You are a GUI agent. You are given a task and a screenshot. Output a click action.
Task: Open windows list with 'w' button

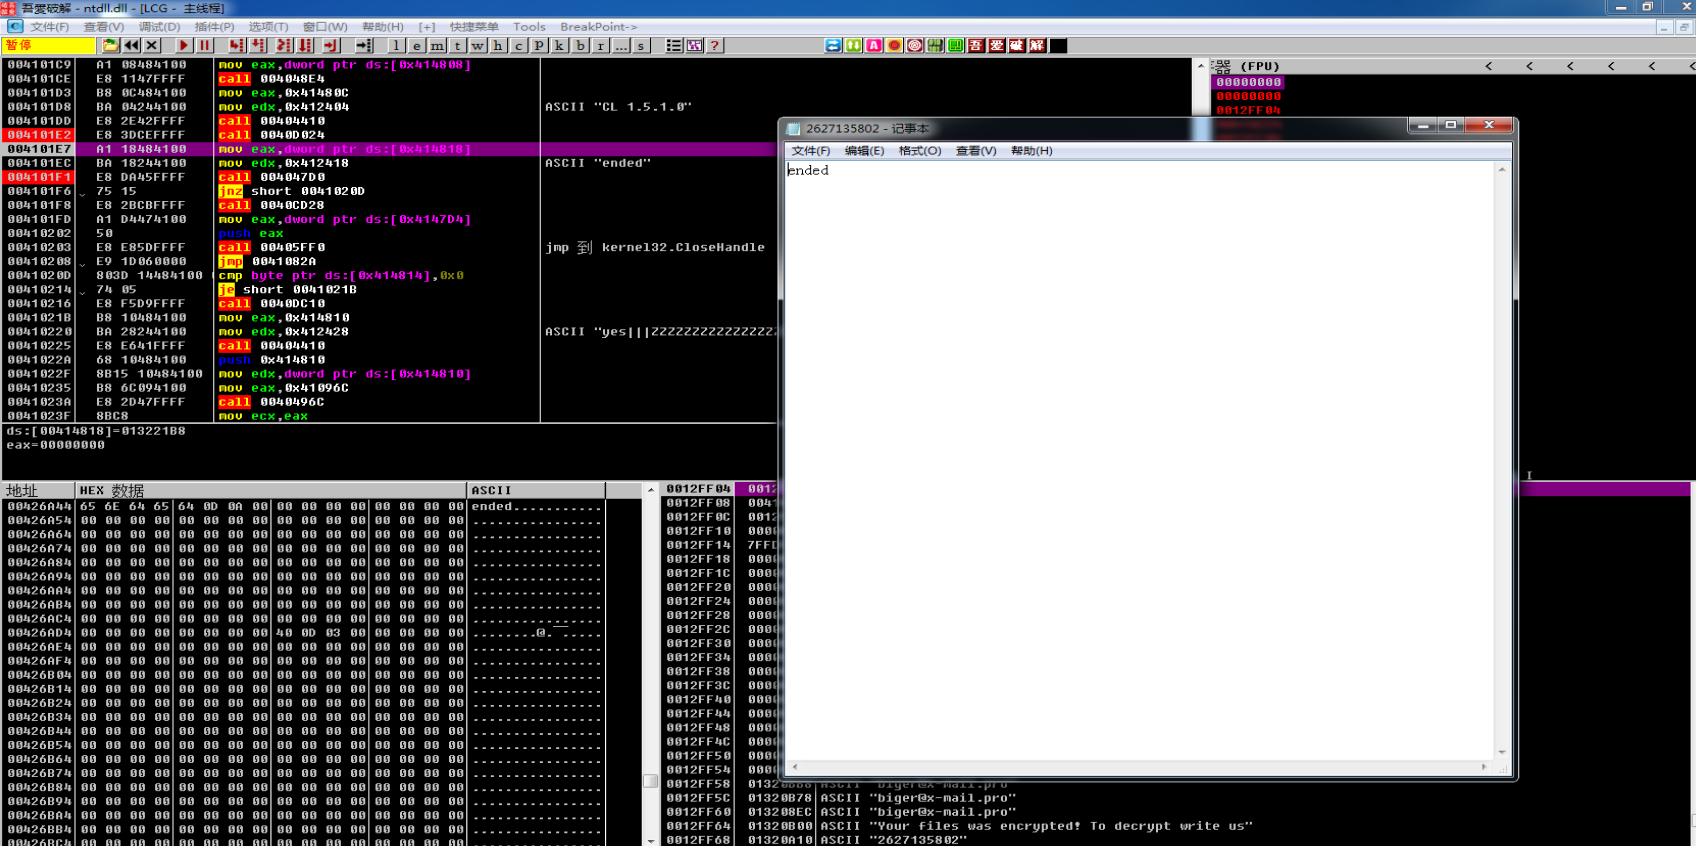click(478, 45)
